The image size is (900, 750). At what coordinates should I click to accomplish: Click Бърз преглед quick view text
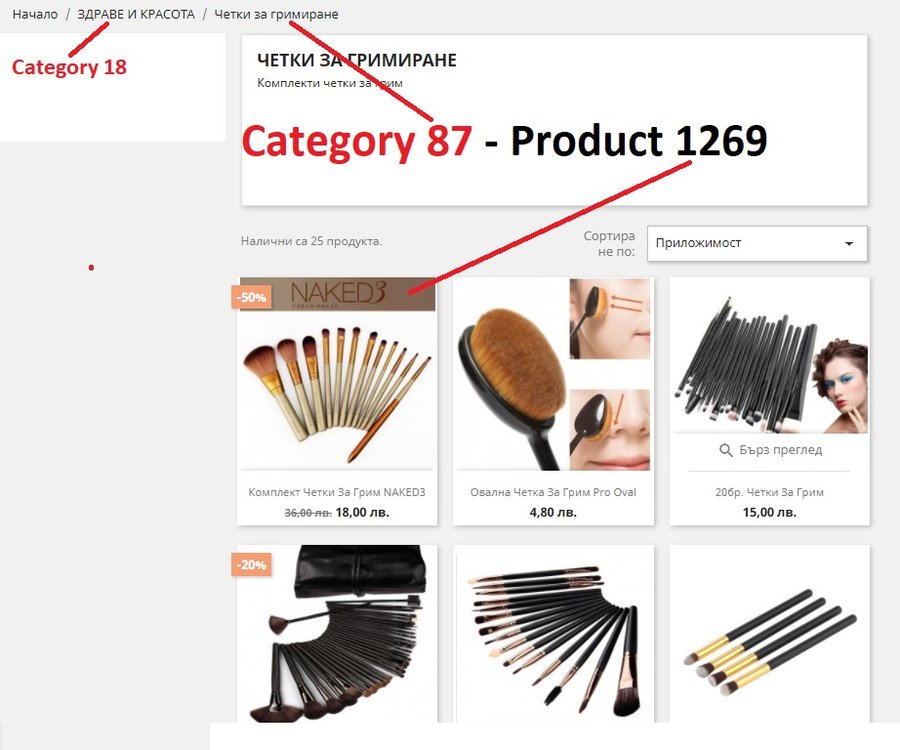click(781, 450)
